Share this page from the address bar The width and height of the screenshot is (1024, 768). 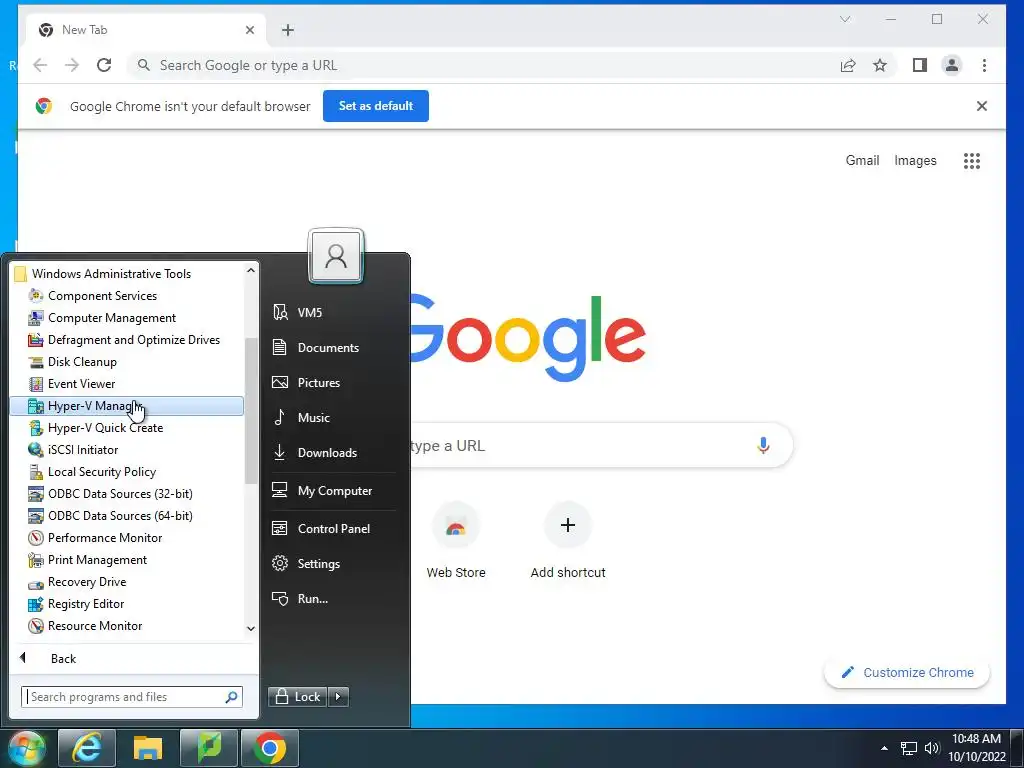coord(848,65)
